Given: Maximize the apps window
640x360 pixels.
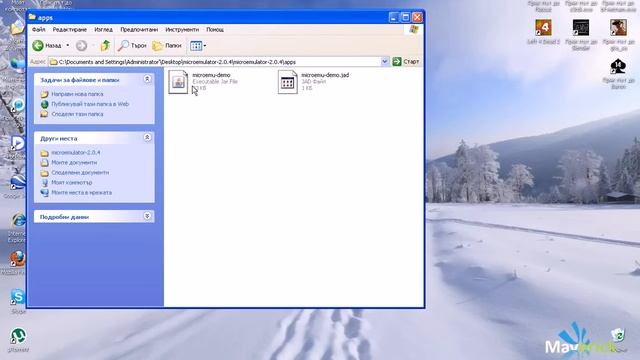Looking at the screenshot, I should click(x=405, y=17).
